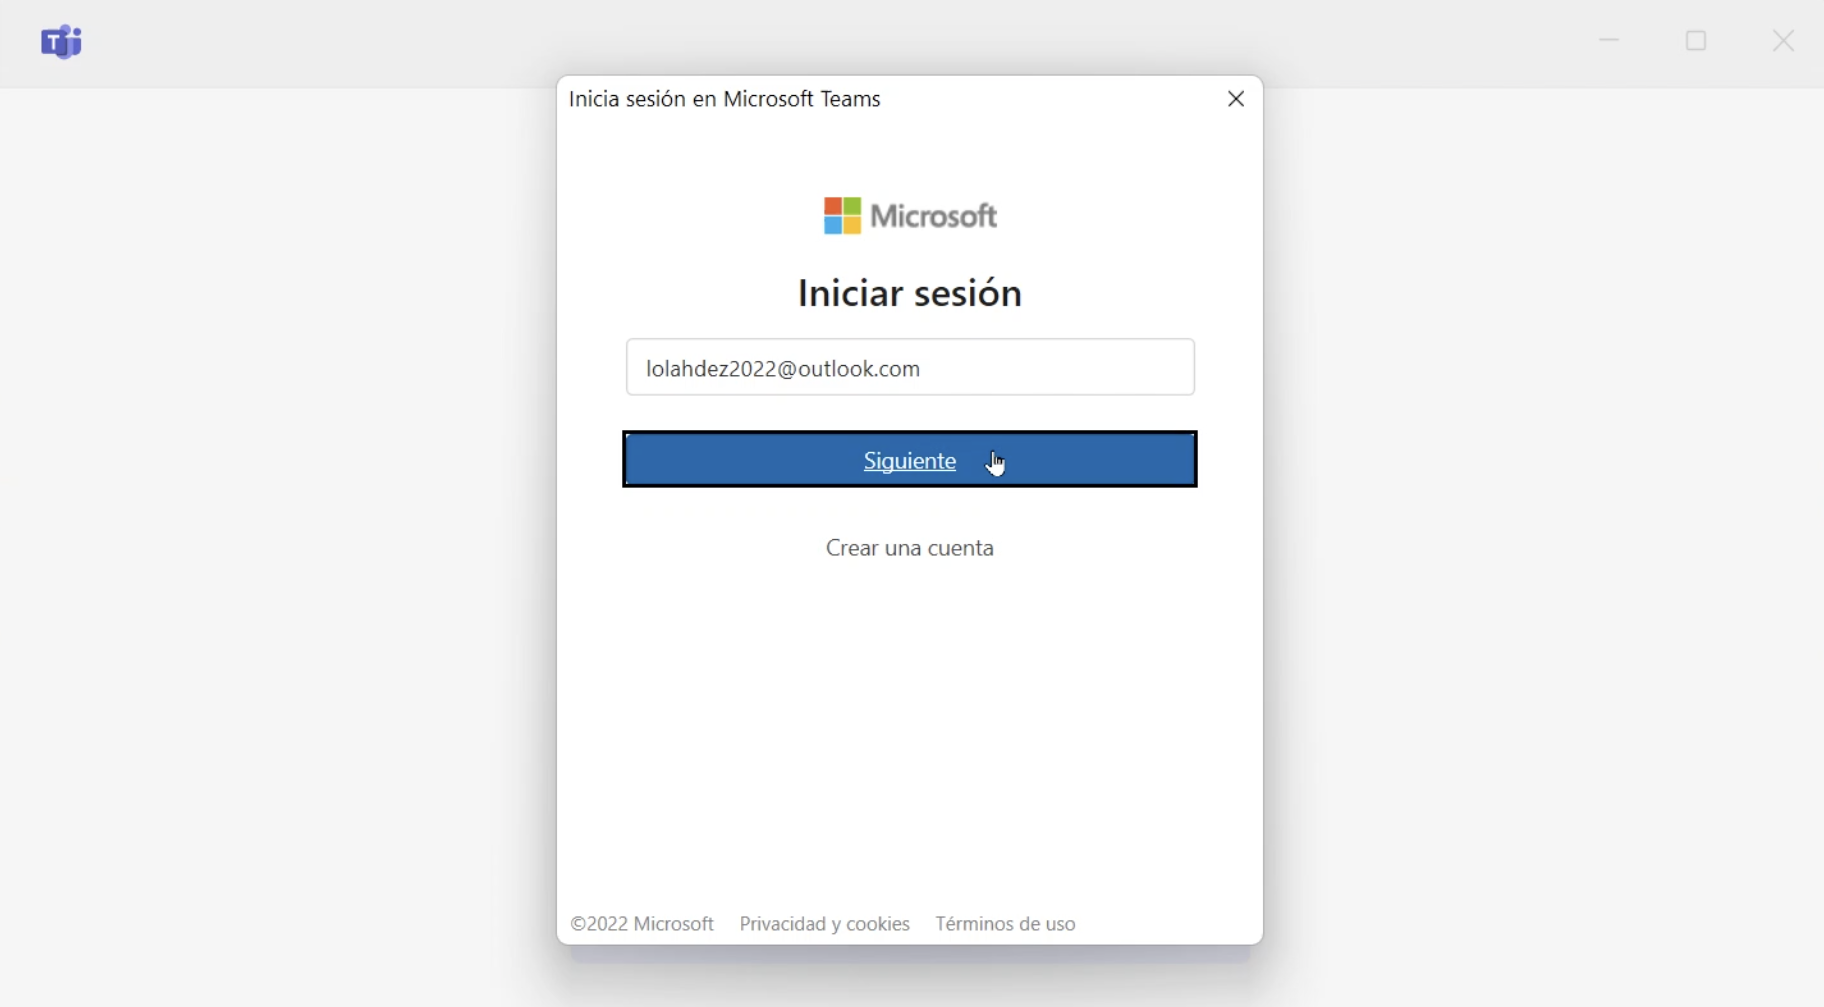The width and height of the screenshot is (1824, 1007).
Task: Click the Microsoft four-square logo
Action: [x=842, y=214]
